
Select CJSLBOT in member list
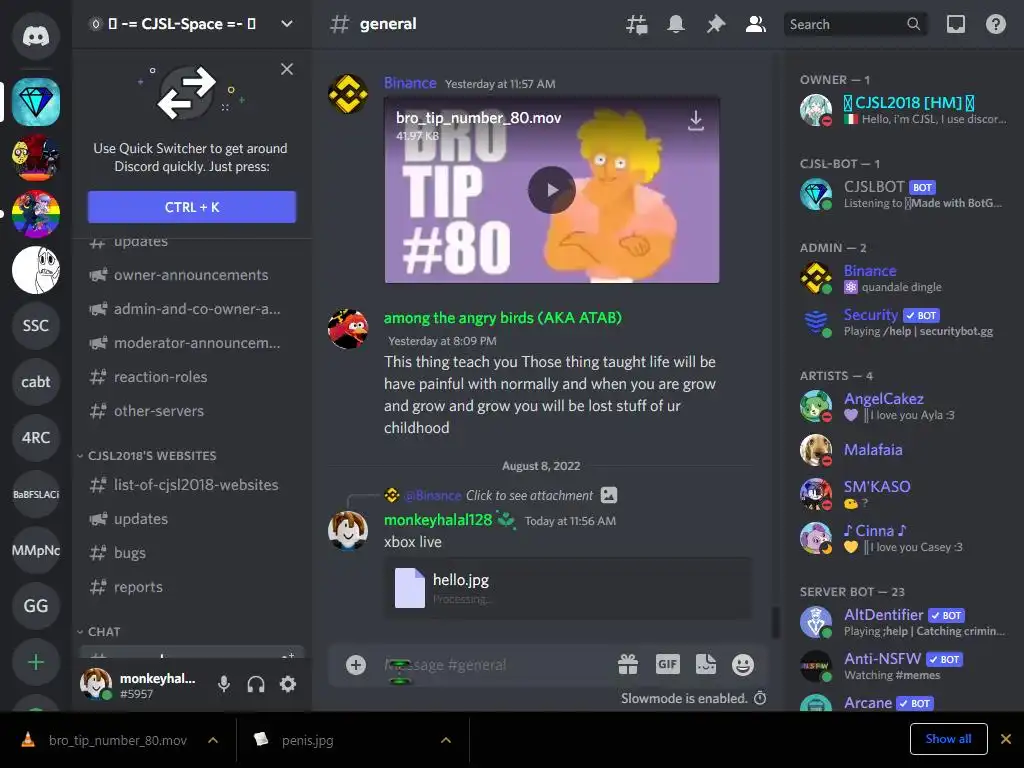pyautogui.click(x=904, y=194)
